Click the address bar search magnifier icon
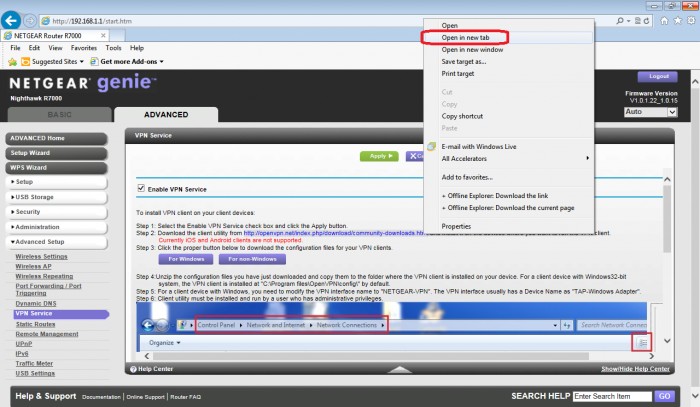This screenshot has height=407, width=700. tap(620, 21)
